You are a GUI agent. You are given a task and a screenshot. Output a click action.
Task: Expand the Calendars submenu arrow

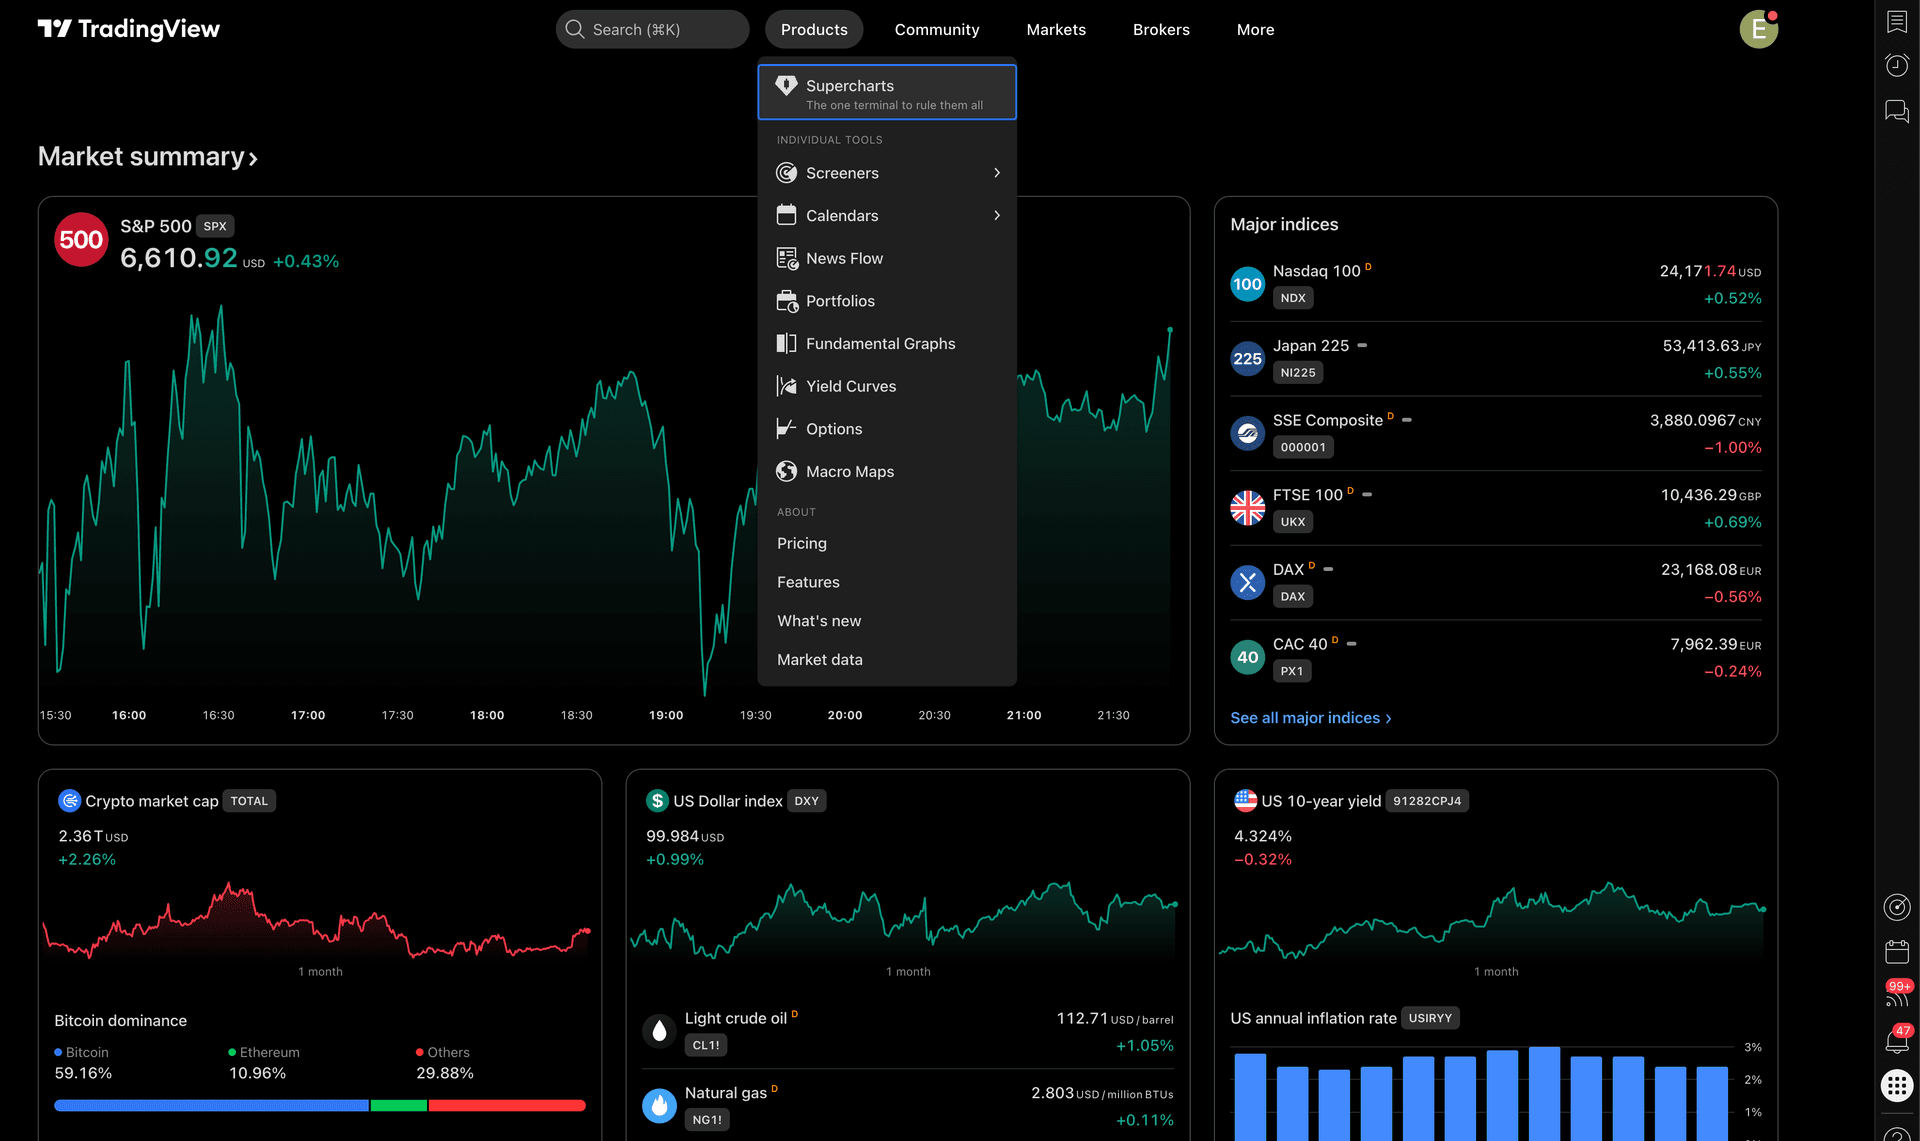996,215
